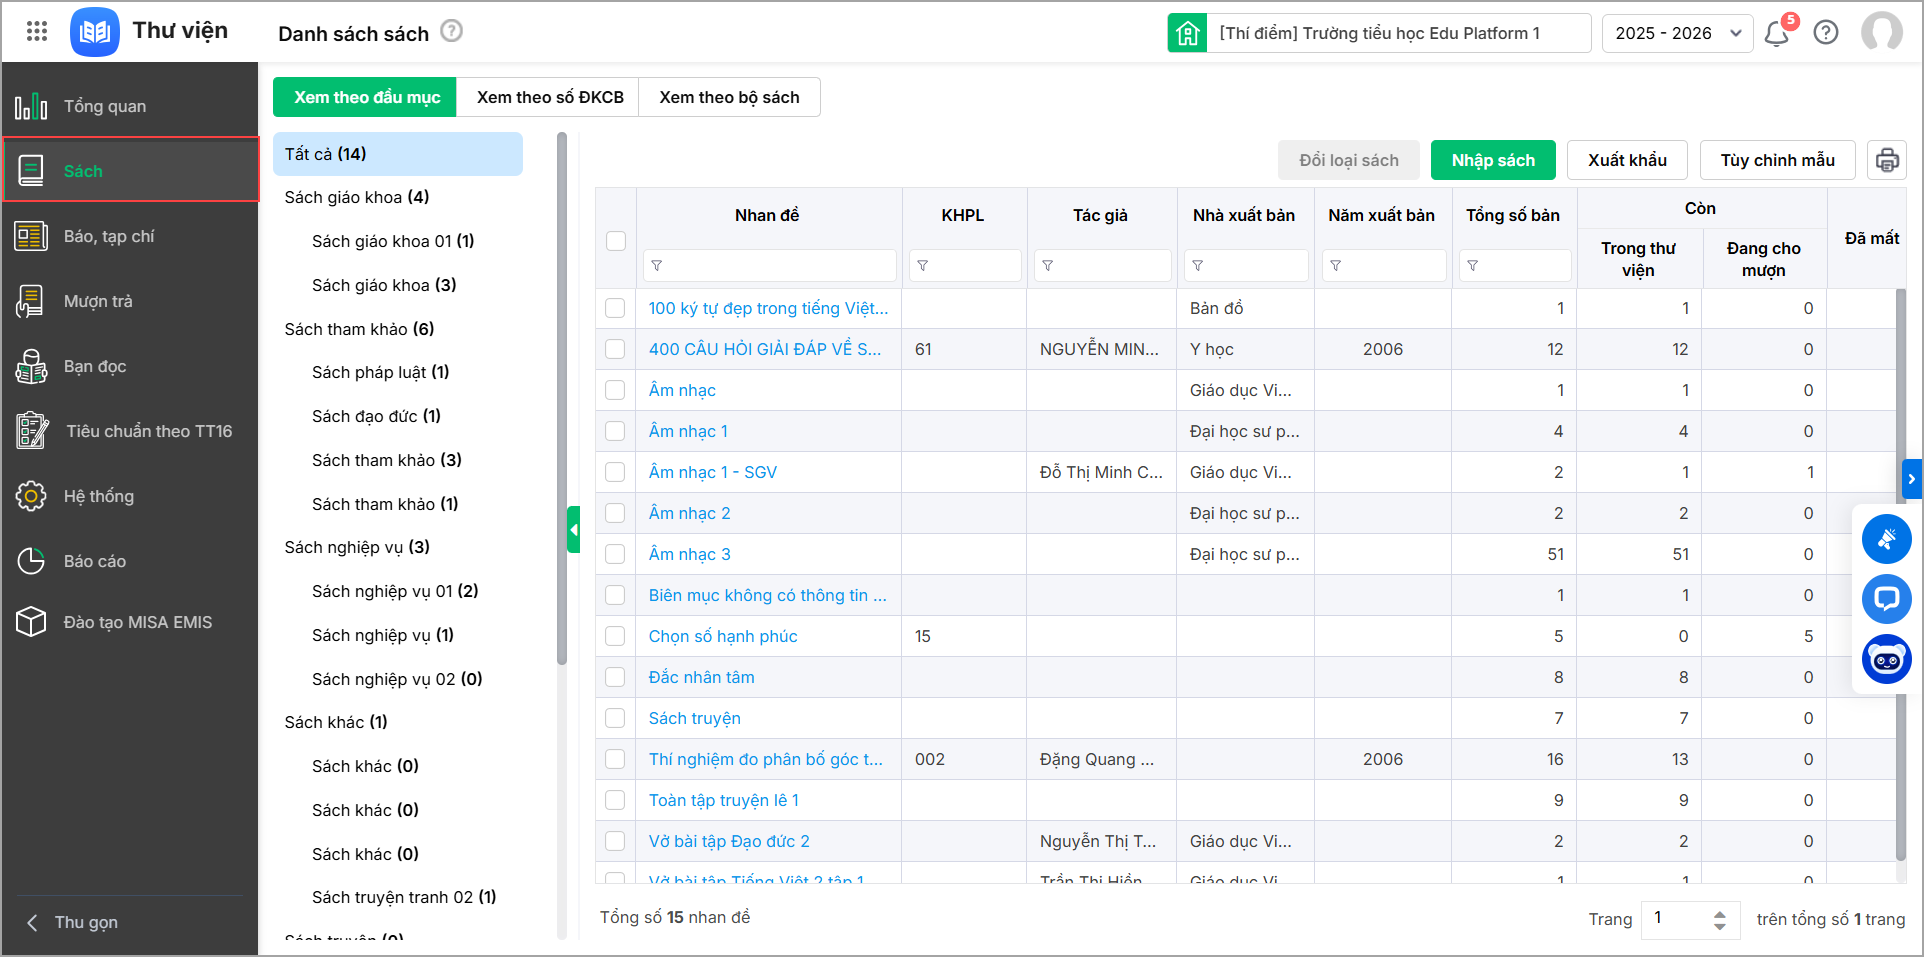Click the Nhập sách button
The image size is (1924, 957).
1492,160
